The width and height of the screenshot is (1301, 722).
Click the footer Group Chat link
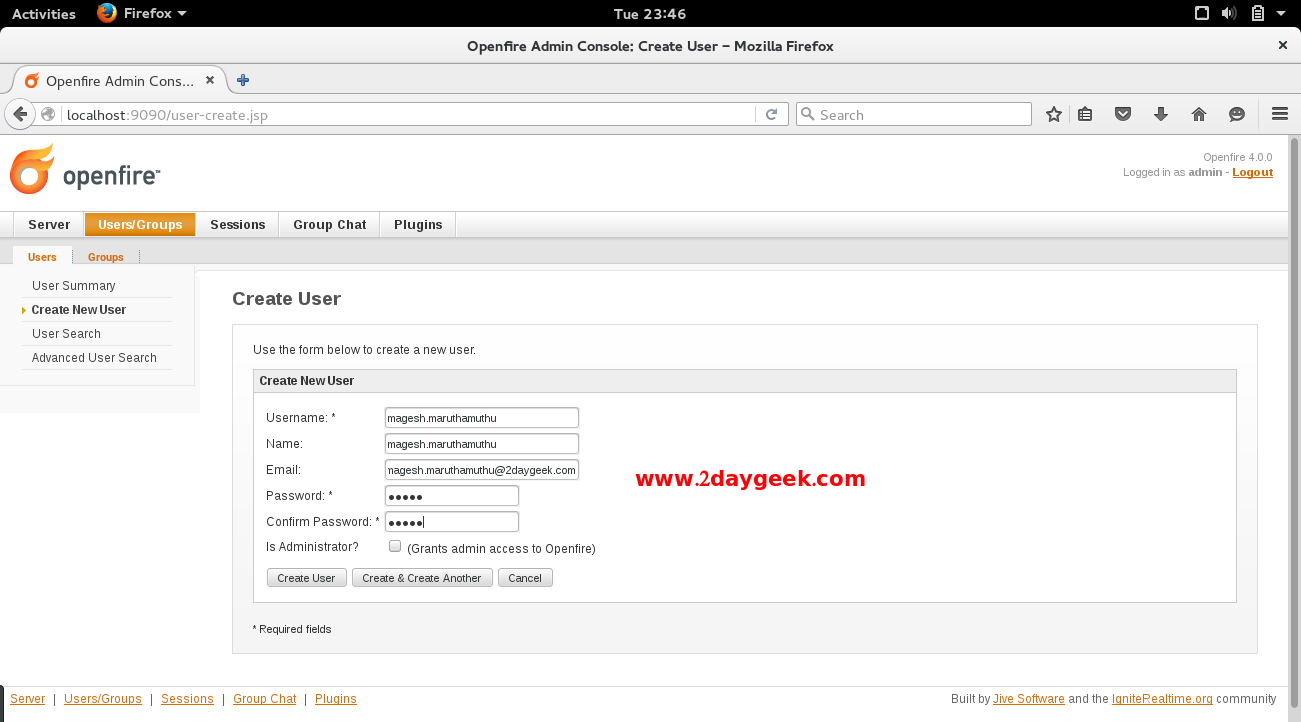pos(265,699)
